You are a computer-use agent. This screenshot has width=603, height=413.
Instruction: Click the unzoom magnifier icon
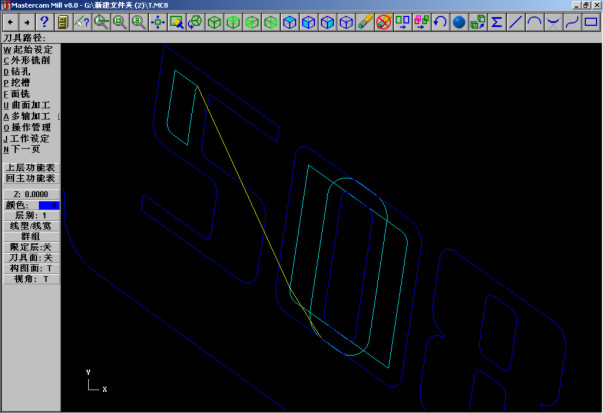point(120,22)
